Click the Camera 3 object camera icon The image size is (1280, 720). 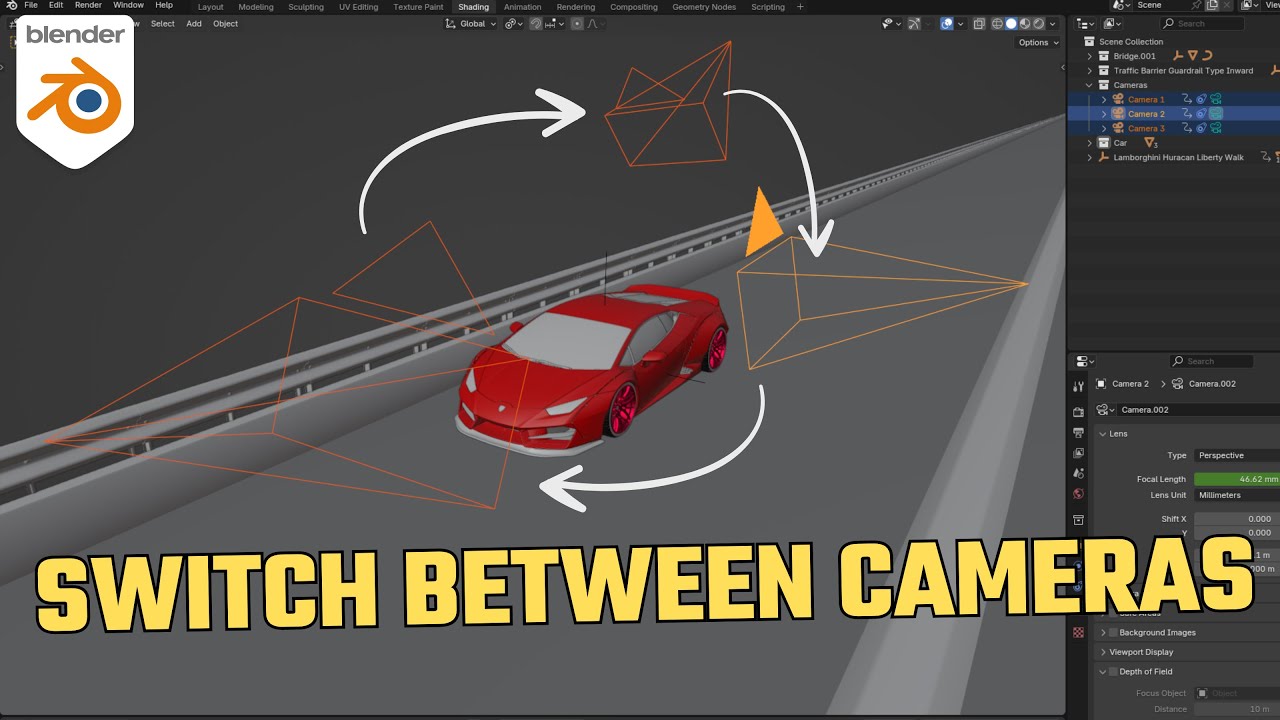(1118, 128)
